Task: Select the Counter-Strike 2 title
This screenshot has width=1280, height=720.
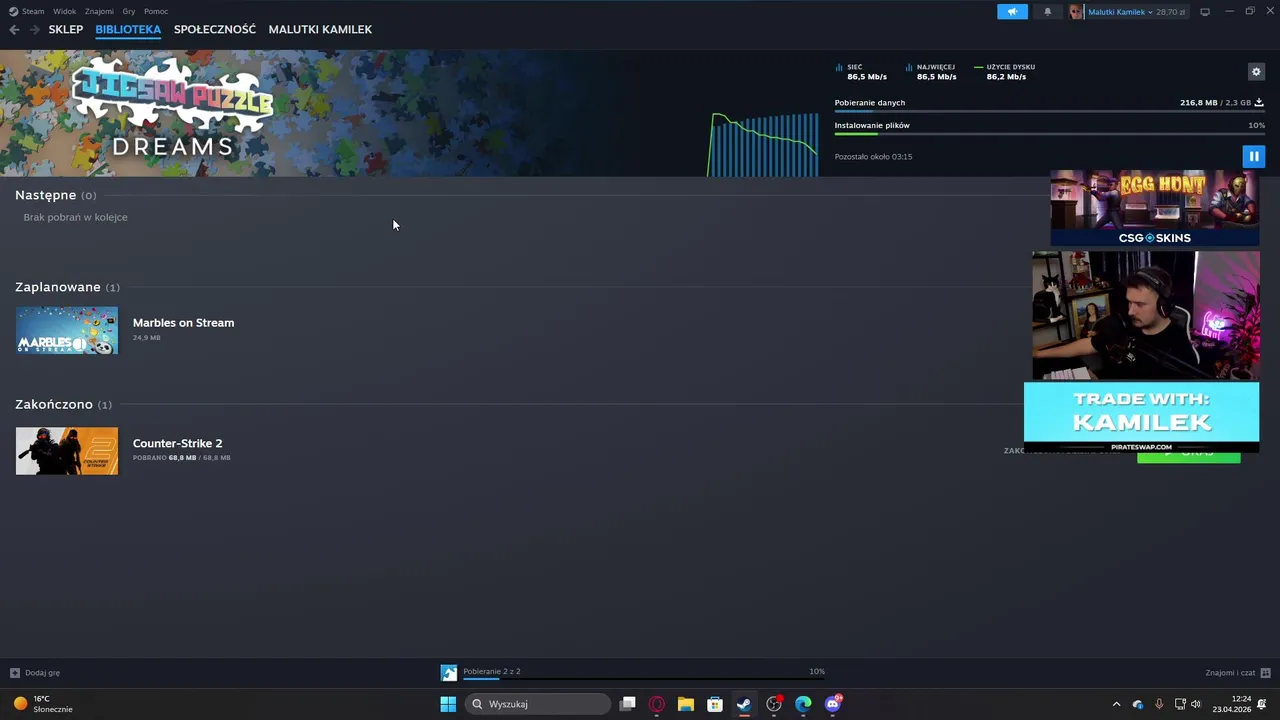Action: pyautogui.click(x=178, y=443)
